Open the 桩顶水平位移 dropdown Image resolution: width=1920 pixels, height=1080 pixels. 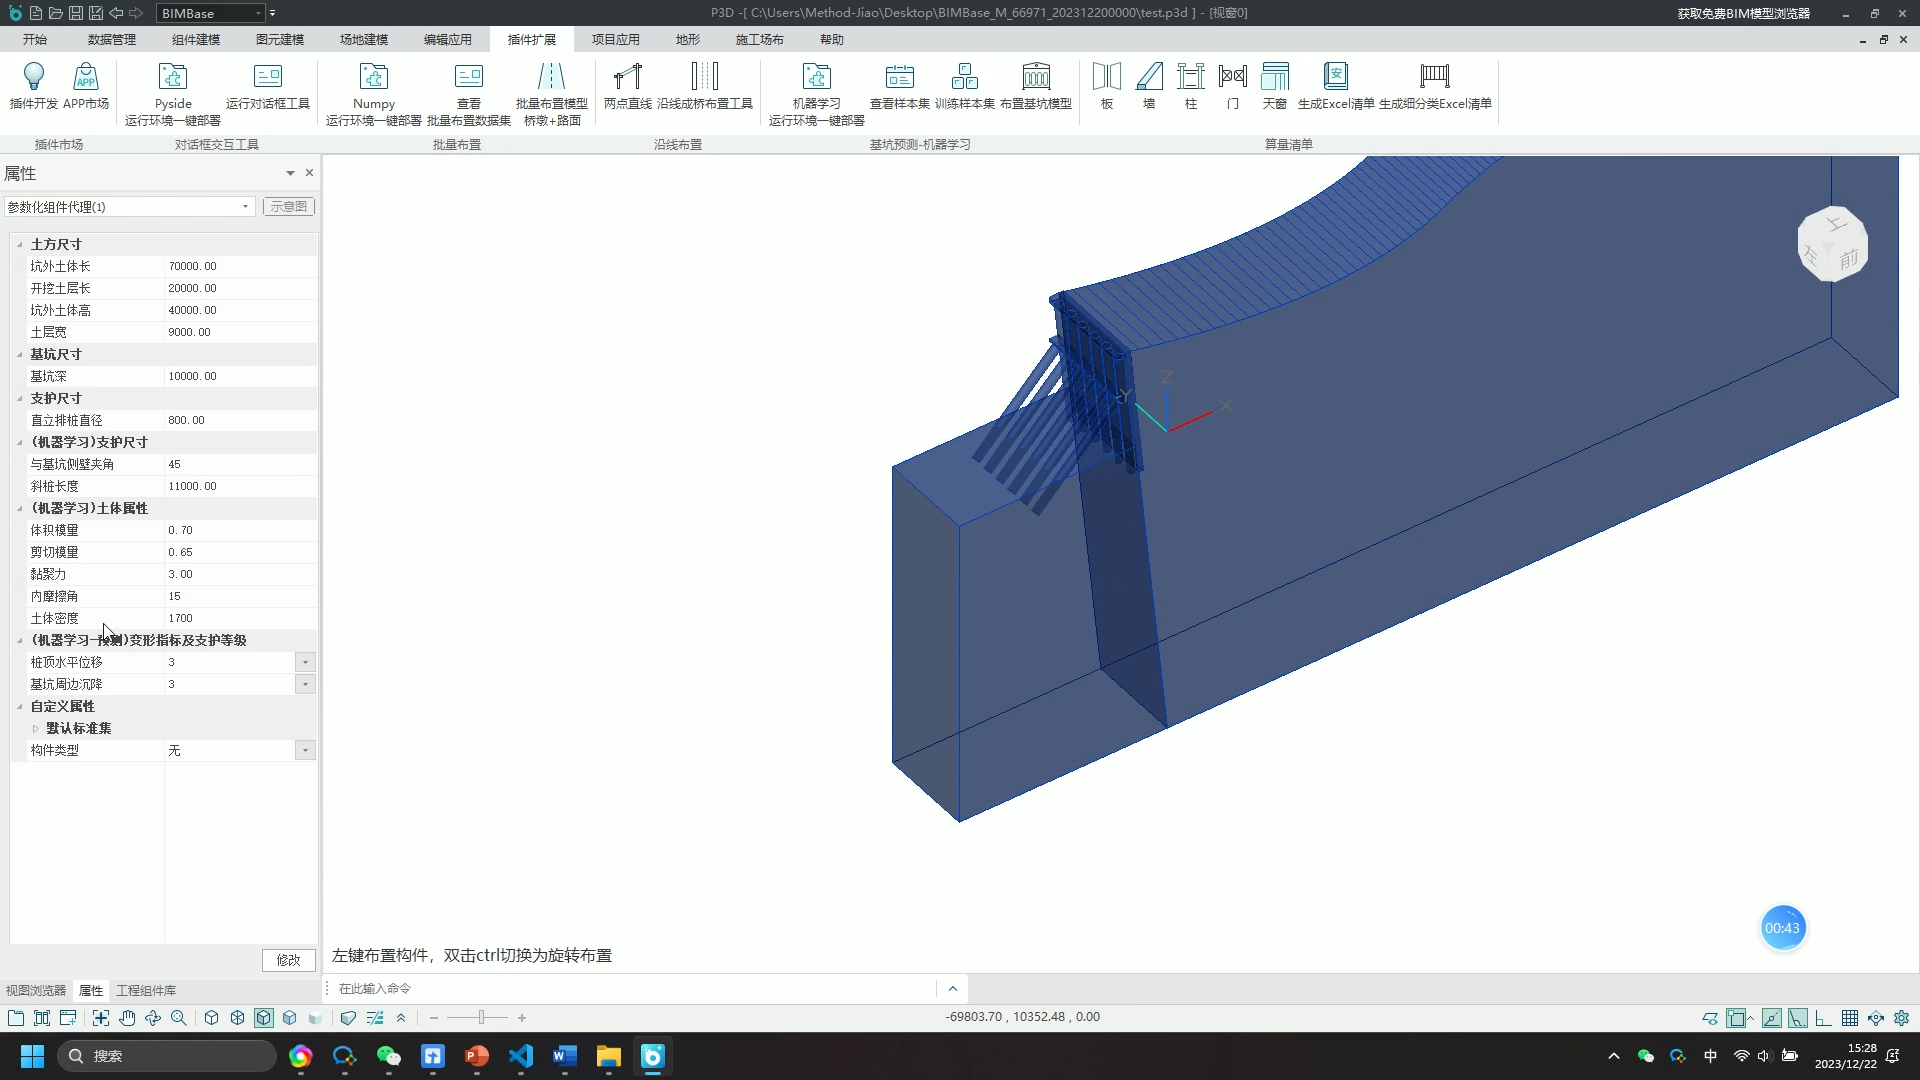[x=305, y=662]
